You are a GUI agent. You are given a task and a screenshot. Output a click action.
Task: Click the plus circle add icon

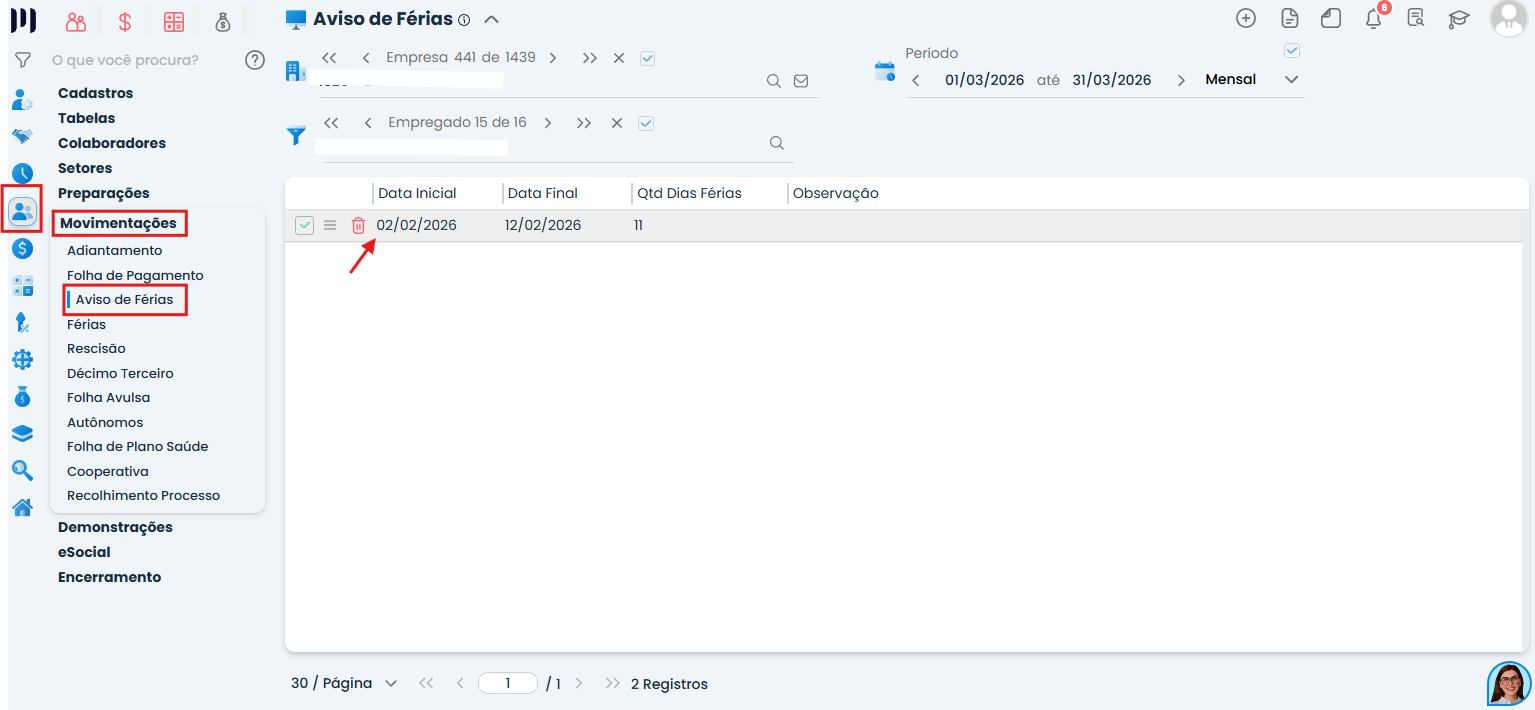pyautogui.click(x=1246, y=18)
